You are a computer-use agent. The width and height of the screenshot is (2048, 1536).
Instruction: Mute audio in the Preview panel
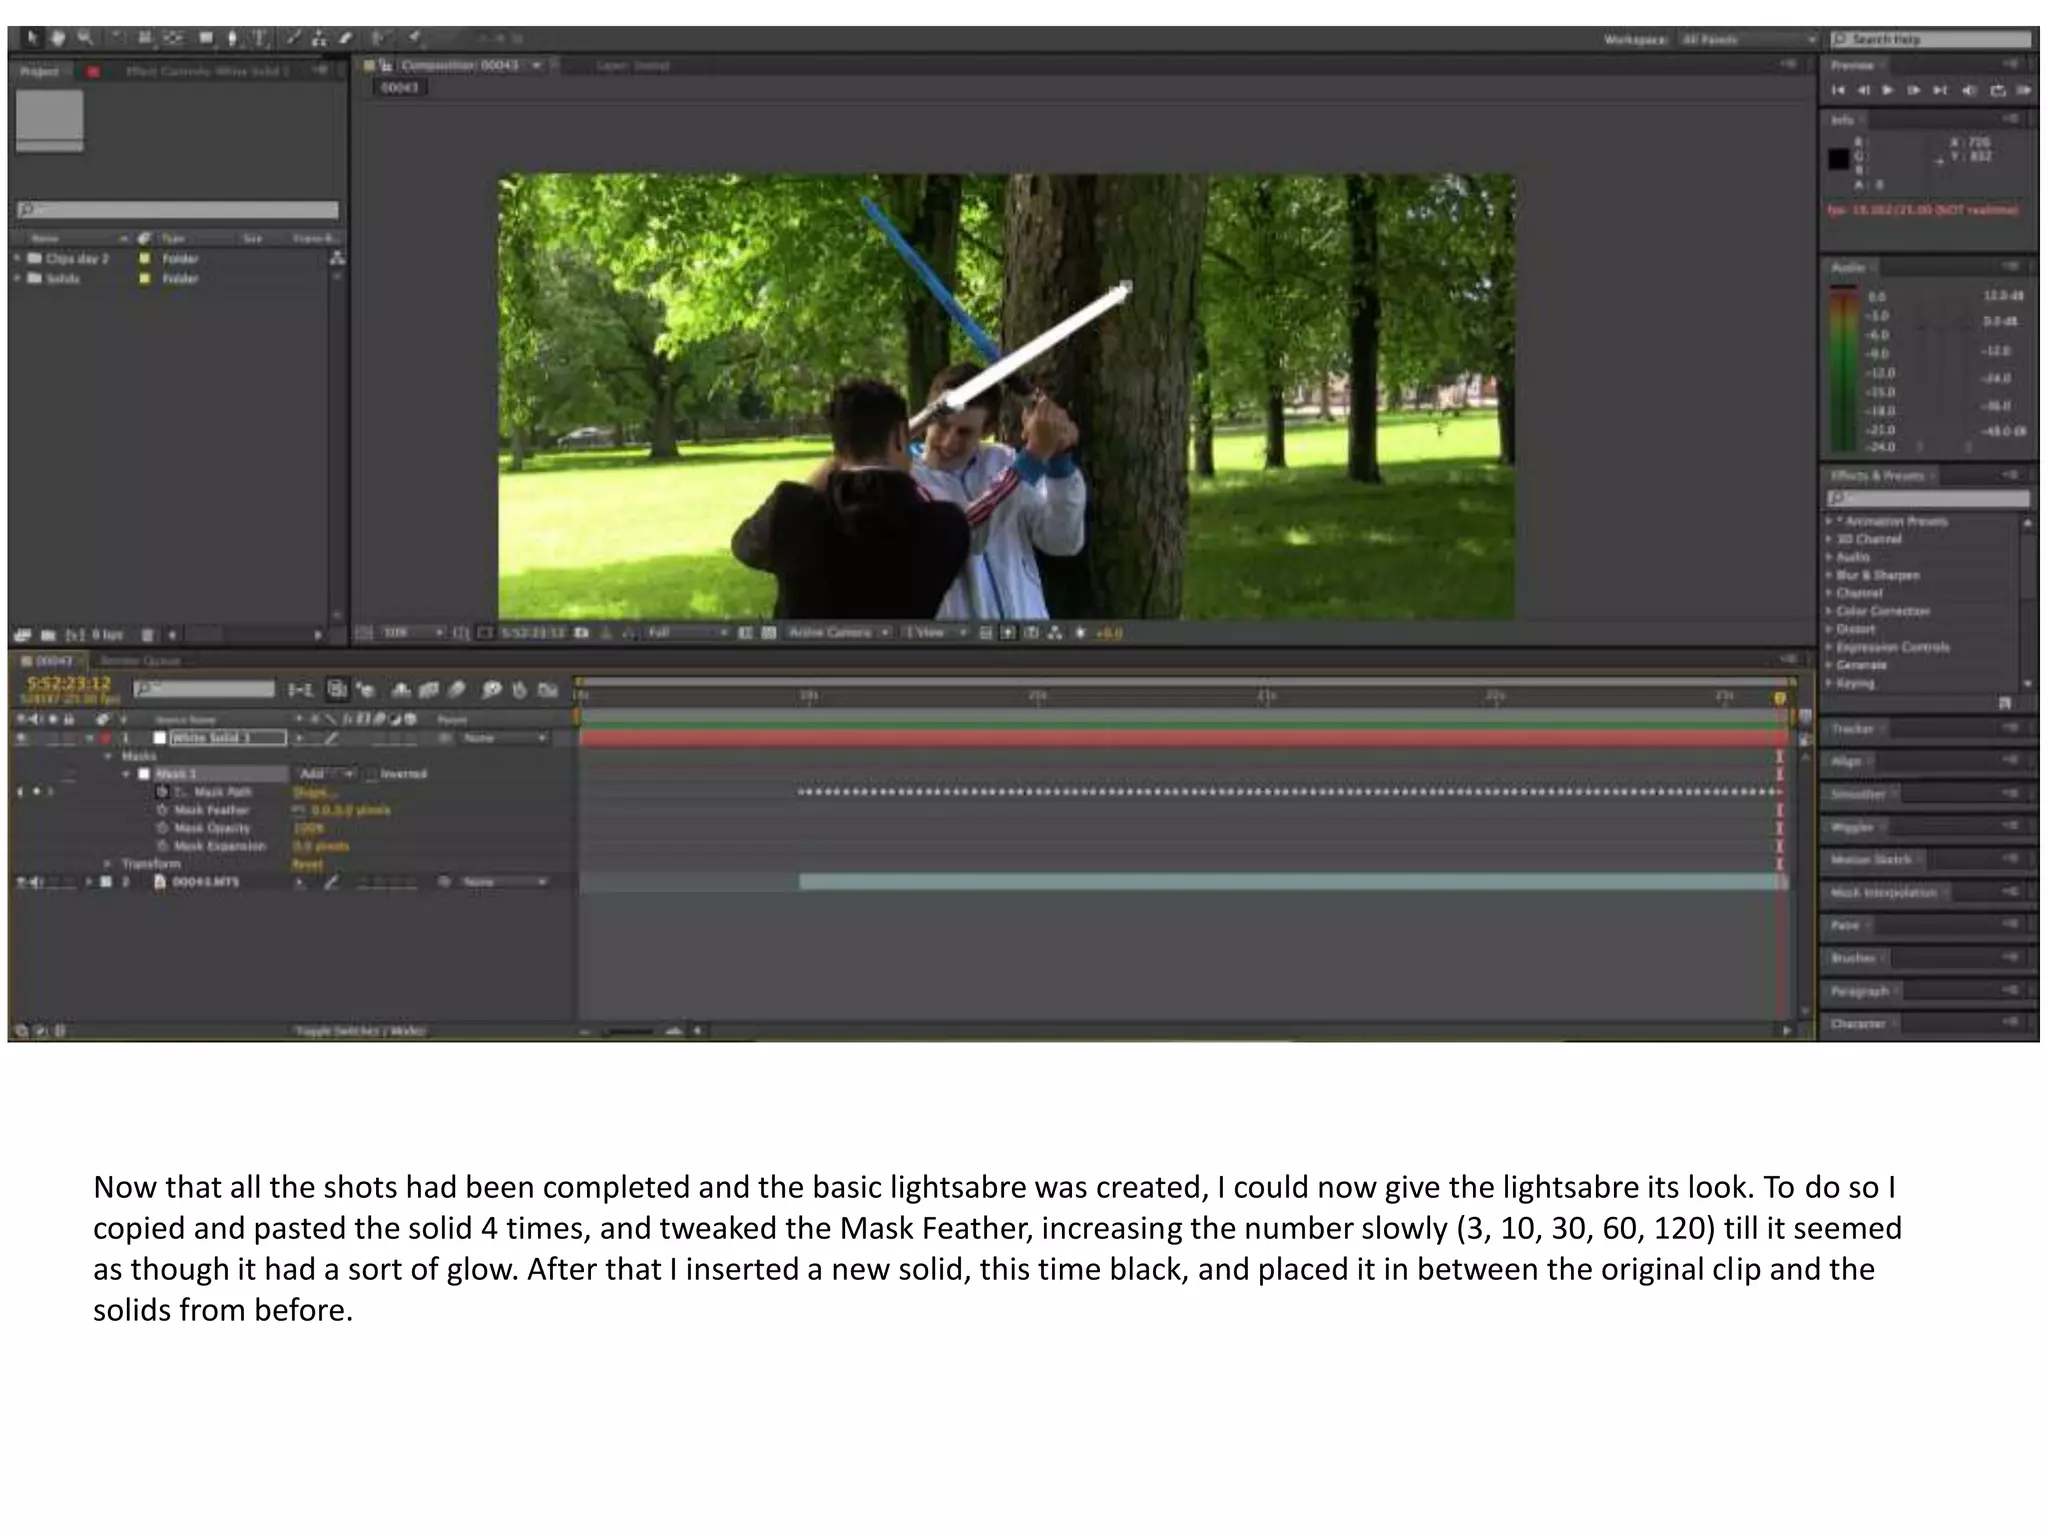(x=1969, y=90)
